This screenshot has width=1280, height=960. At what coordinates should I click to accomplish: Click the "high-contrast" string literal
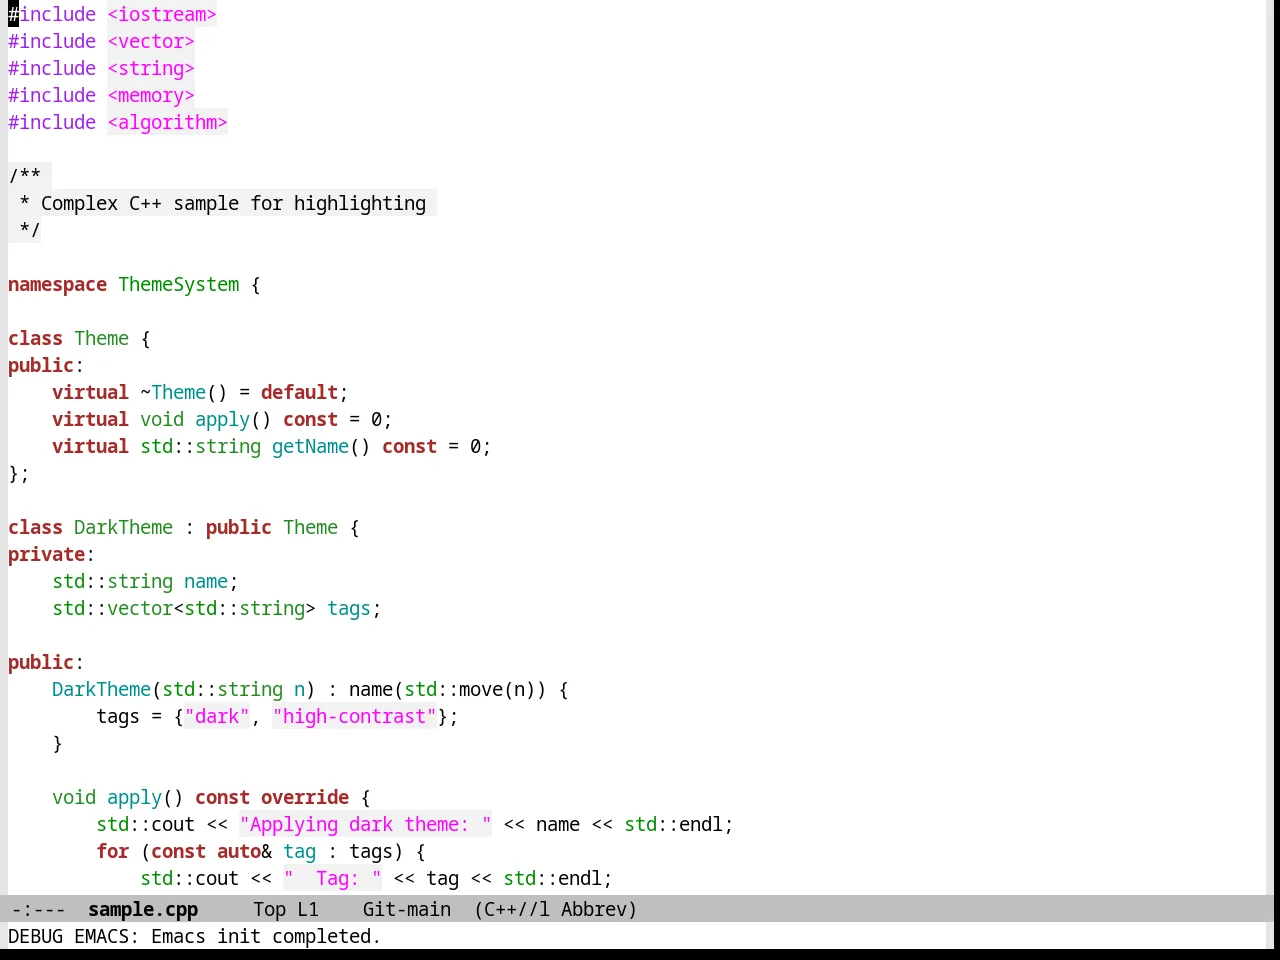[354, 716]
